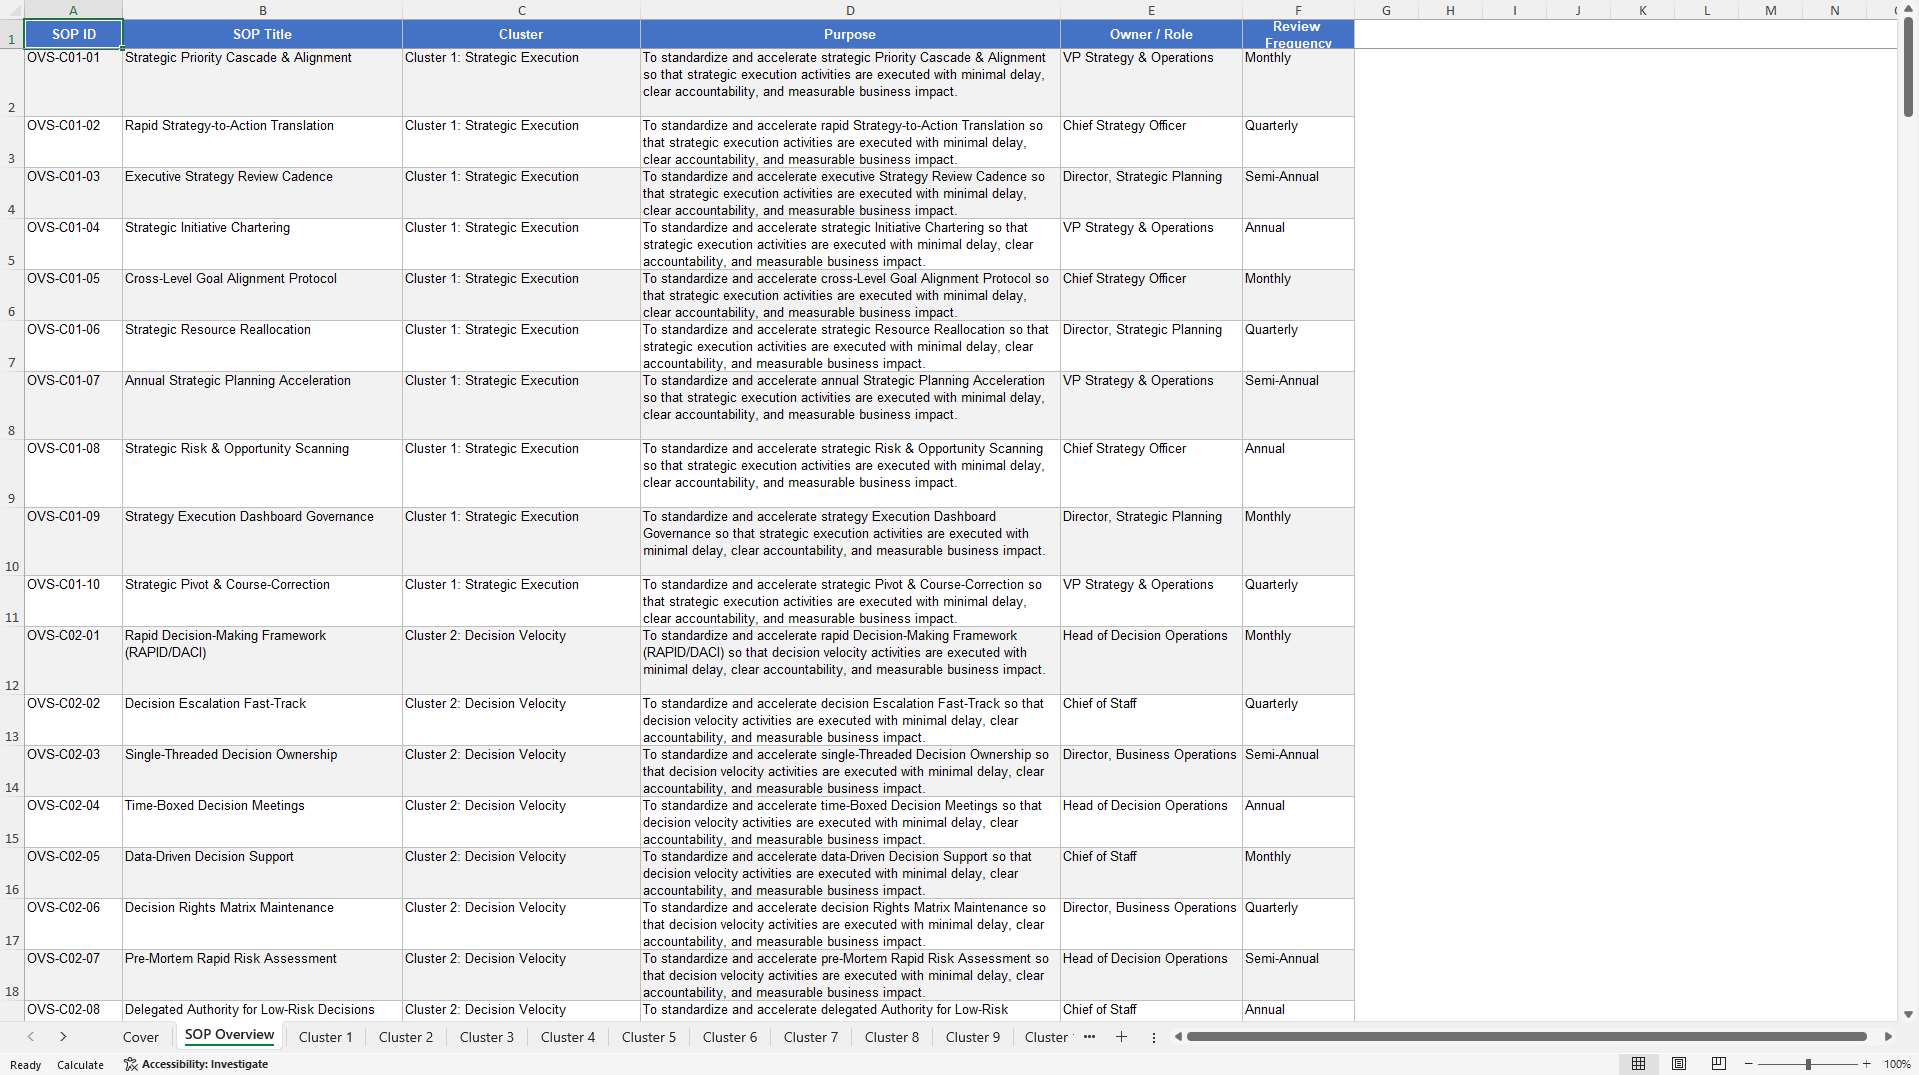Image resolution: width=1919 pixels, height=1075 pixels.
Task: Select column D header
Action: point(850,10)
